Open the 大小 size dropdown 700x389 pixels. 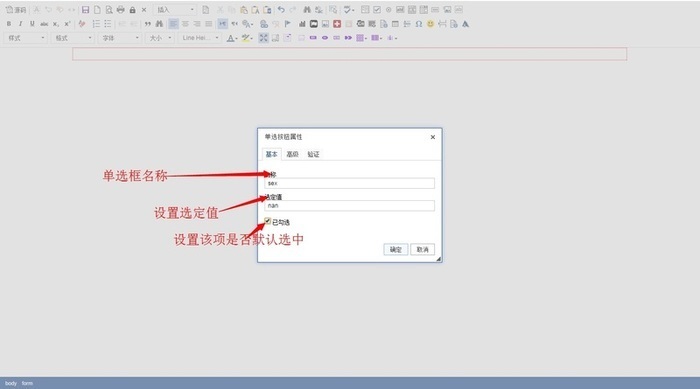(160, 38)
